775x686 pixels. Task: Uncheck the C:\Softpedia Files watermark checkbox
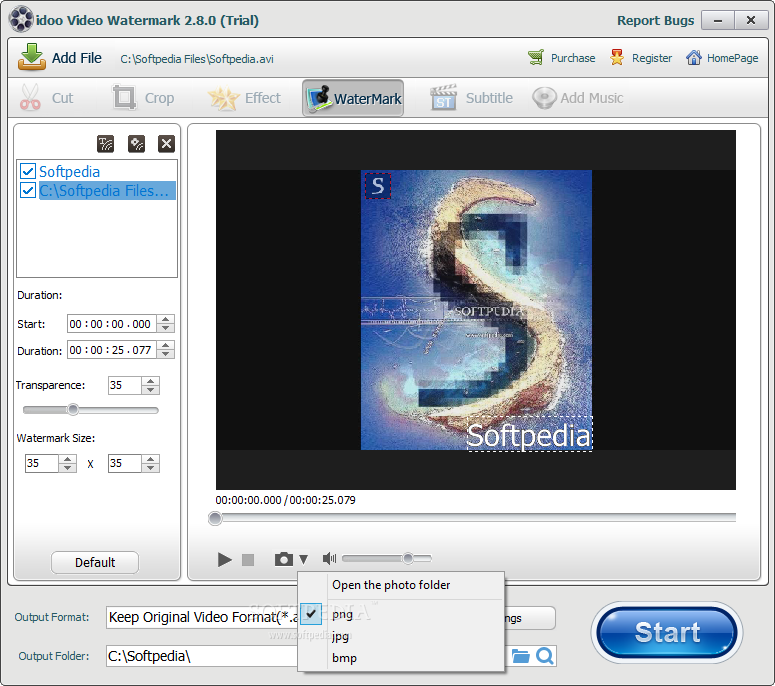pyautogui.click(x=28, y=190)
